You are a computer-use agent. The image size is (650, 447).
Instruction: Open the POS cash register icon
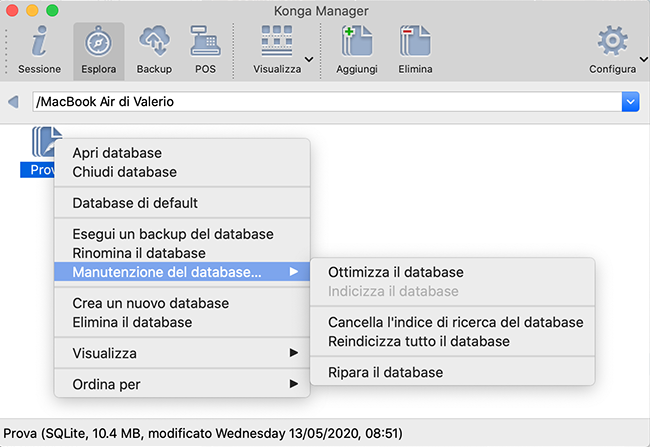pos(205,42)
